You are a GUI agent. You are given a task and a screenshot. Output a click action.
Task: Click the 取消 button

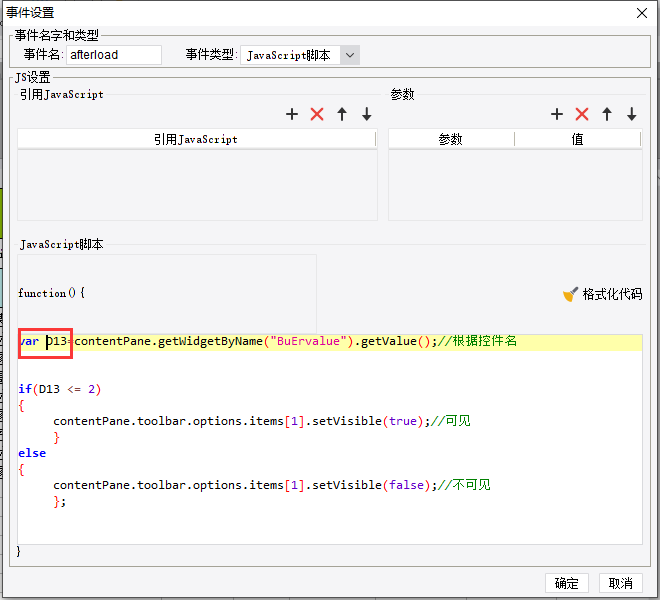[621, 583]
